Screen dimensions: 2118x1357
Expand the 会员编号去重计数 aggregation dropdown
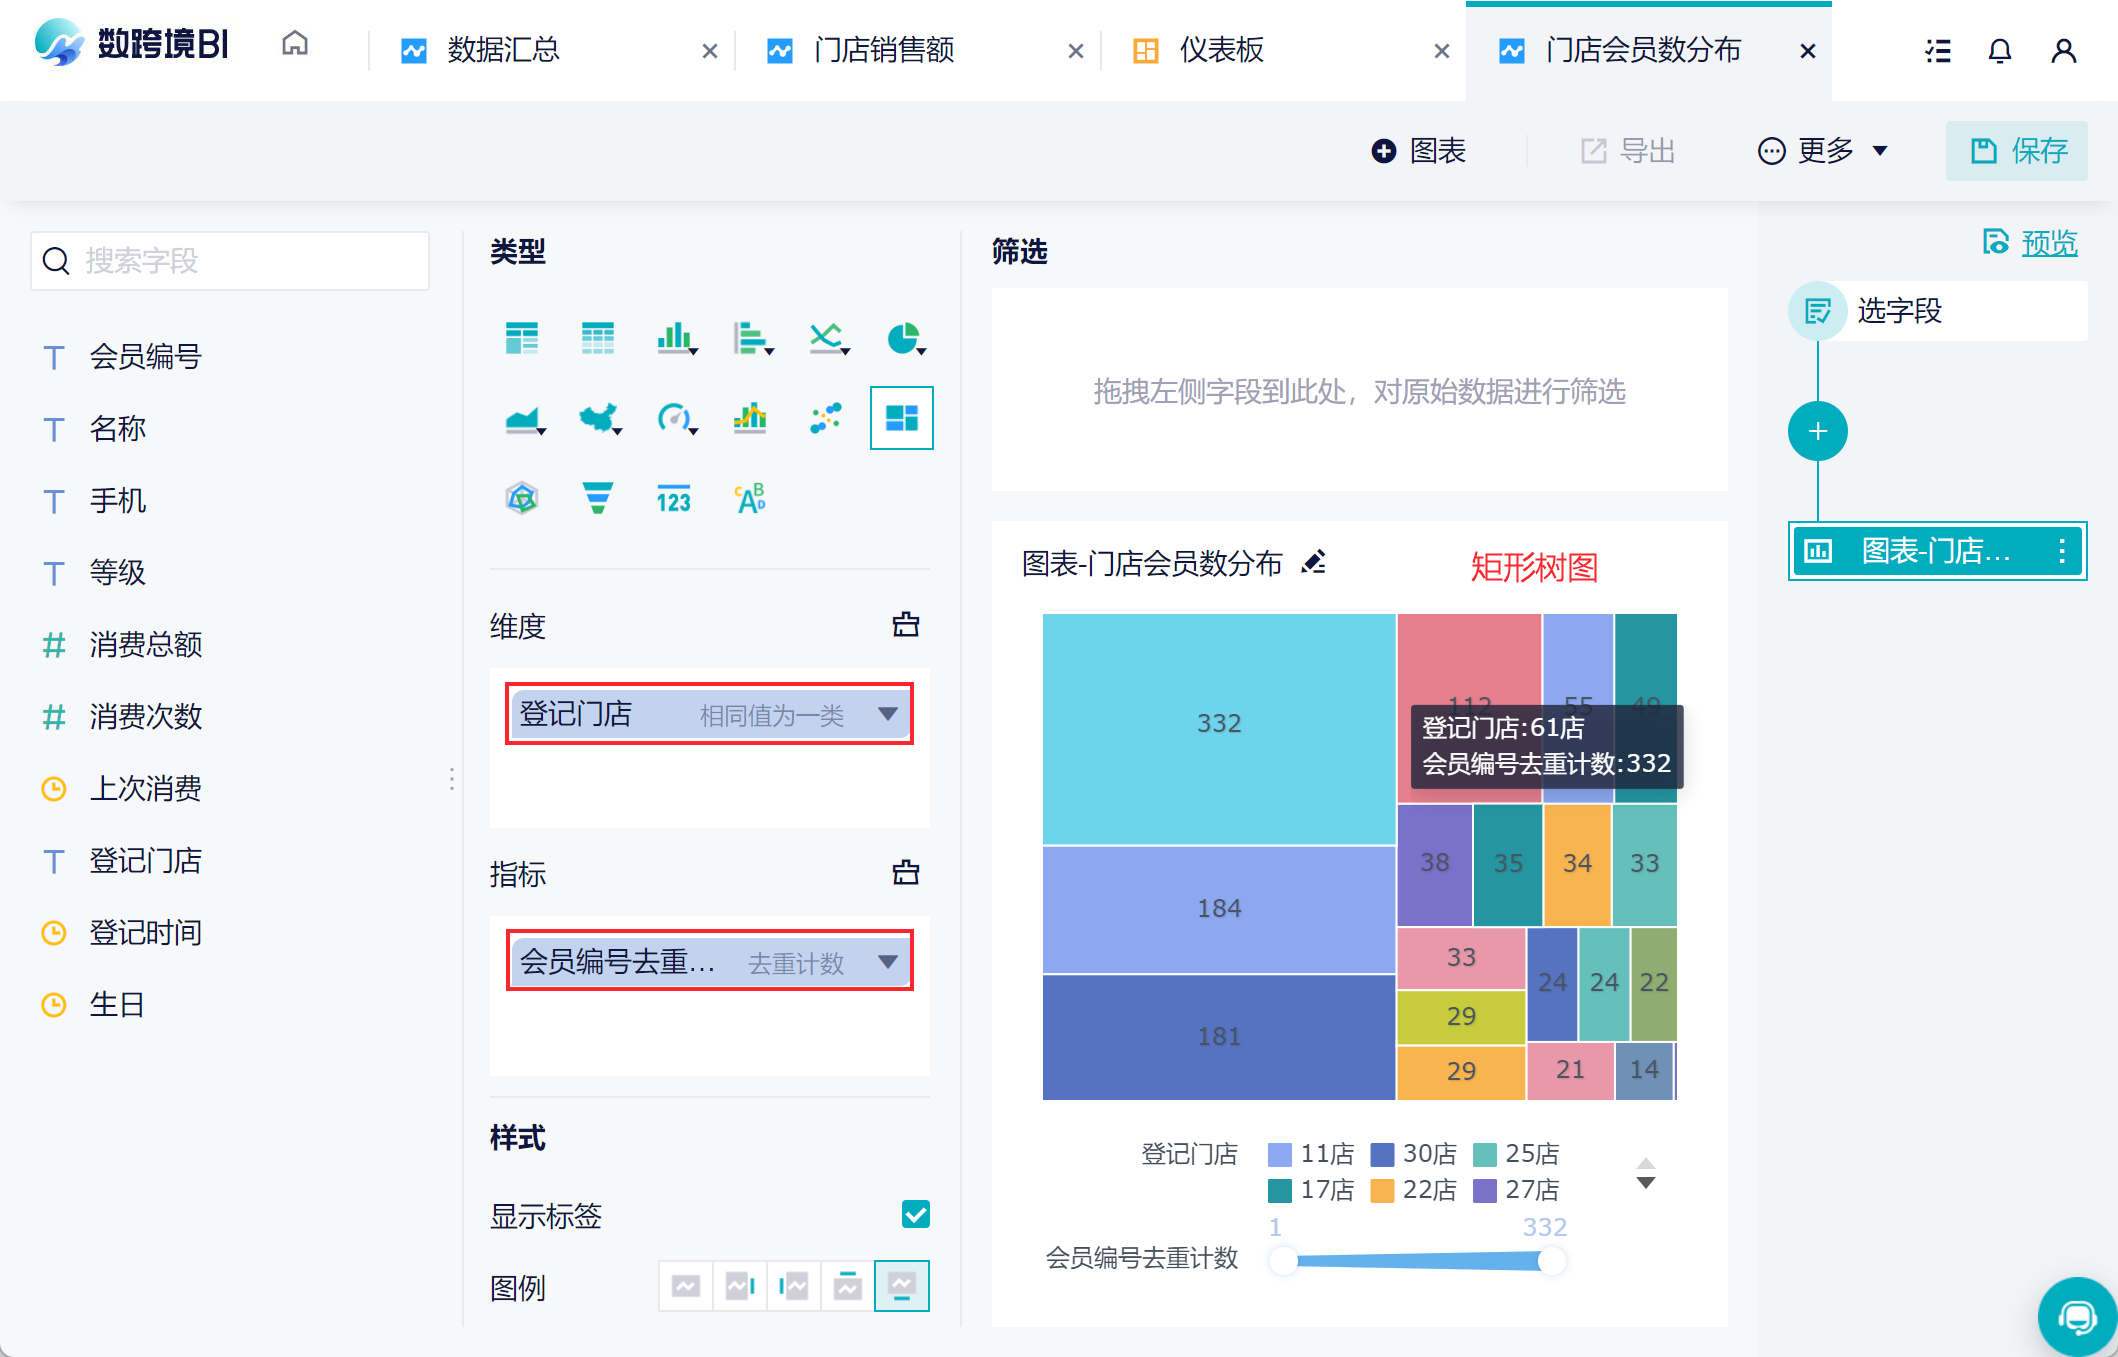[x=888, y=962]
